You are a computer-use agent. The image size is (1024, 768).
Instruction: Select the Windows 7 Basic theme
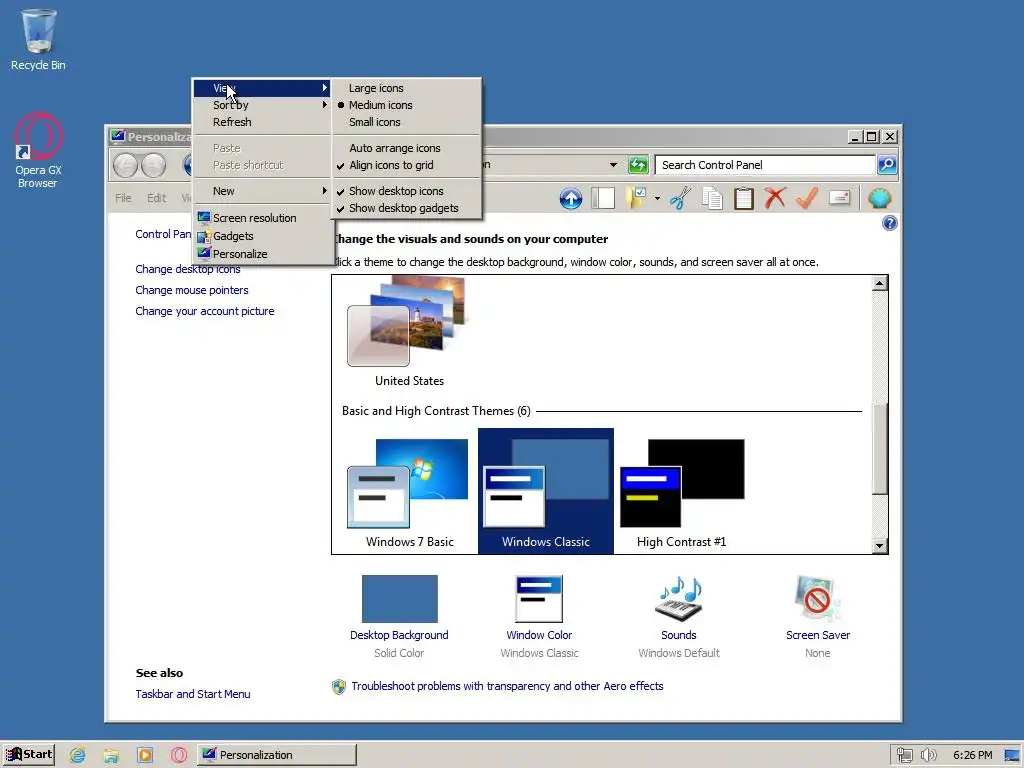pos(409,493)
